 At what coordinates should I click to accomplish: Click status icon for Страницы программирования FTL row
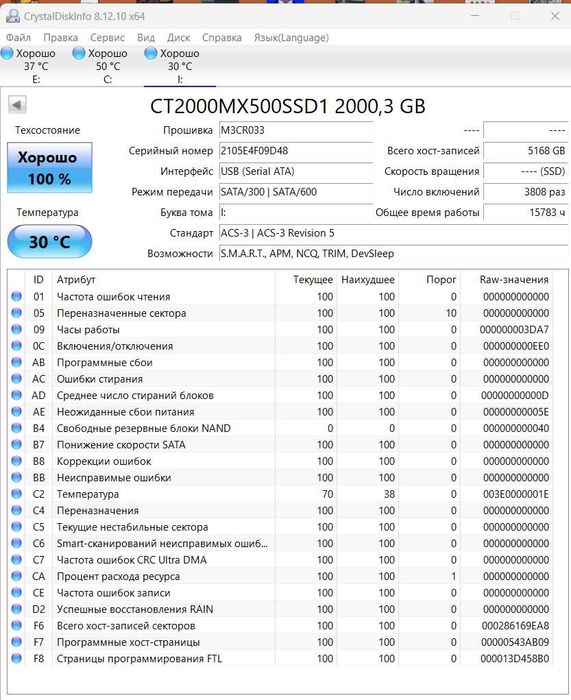[17, 658]
